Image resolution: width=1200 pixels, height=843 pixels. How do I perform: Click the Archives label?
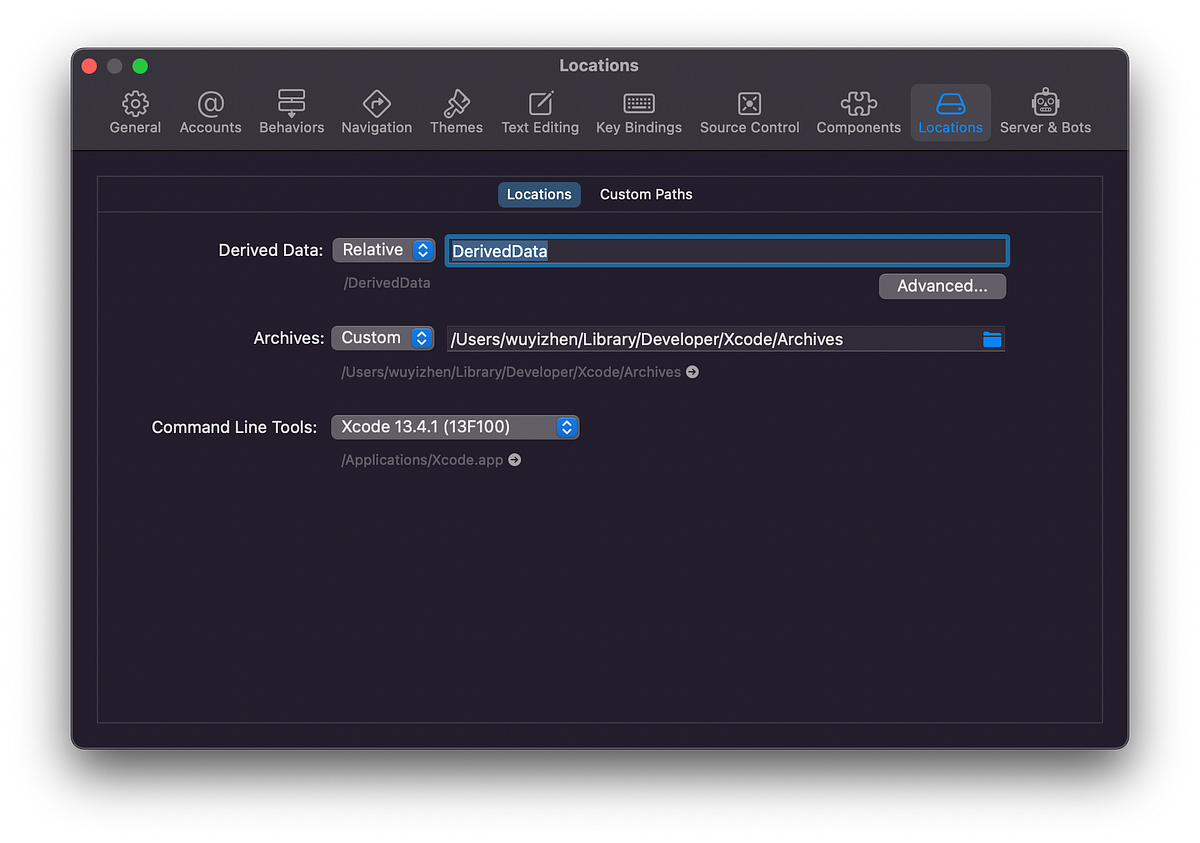click(289, 338)
